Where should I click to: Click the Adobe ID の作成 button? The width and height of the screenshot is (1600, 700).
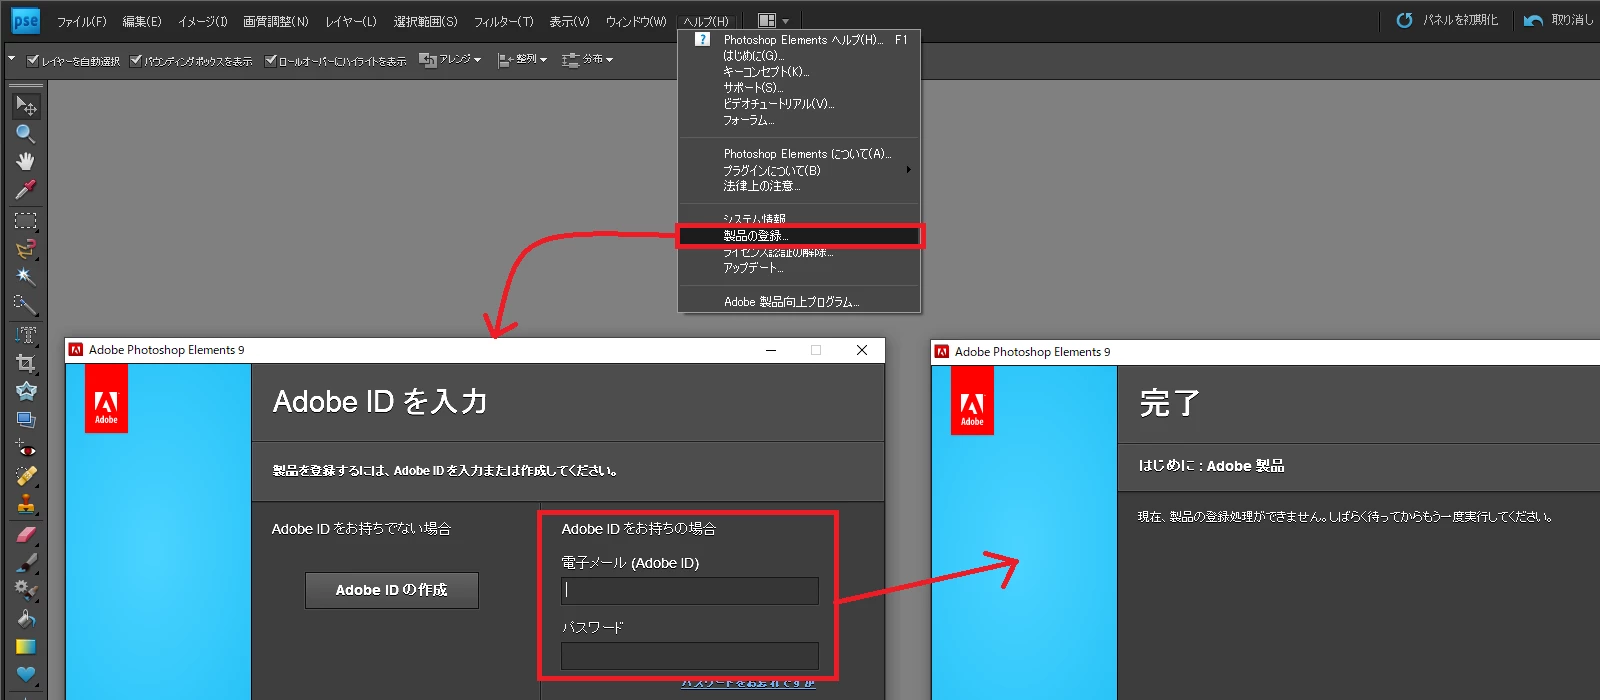[392, 590]
